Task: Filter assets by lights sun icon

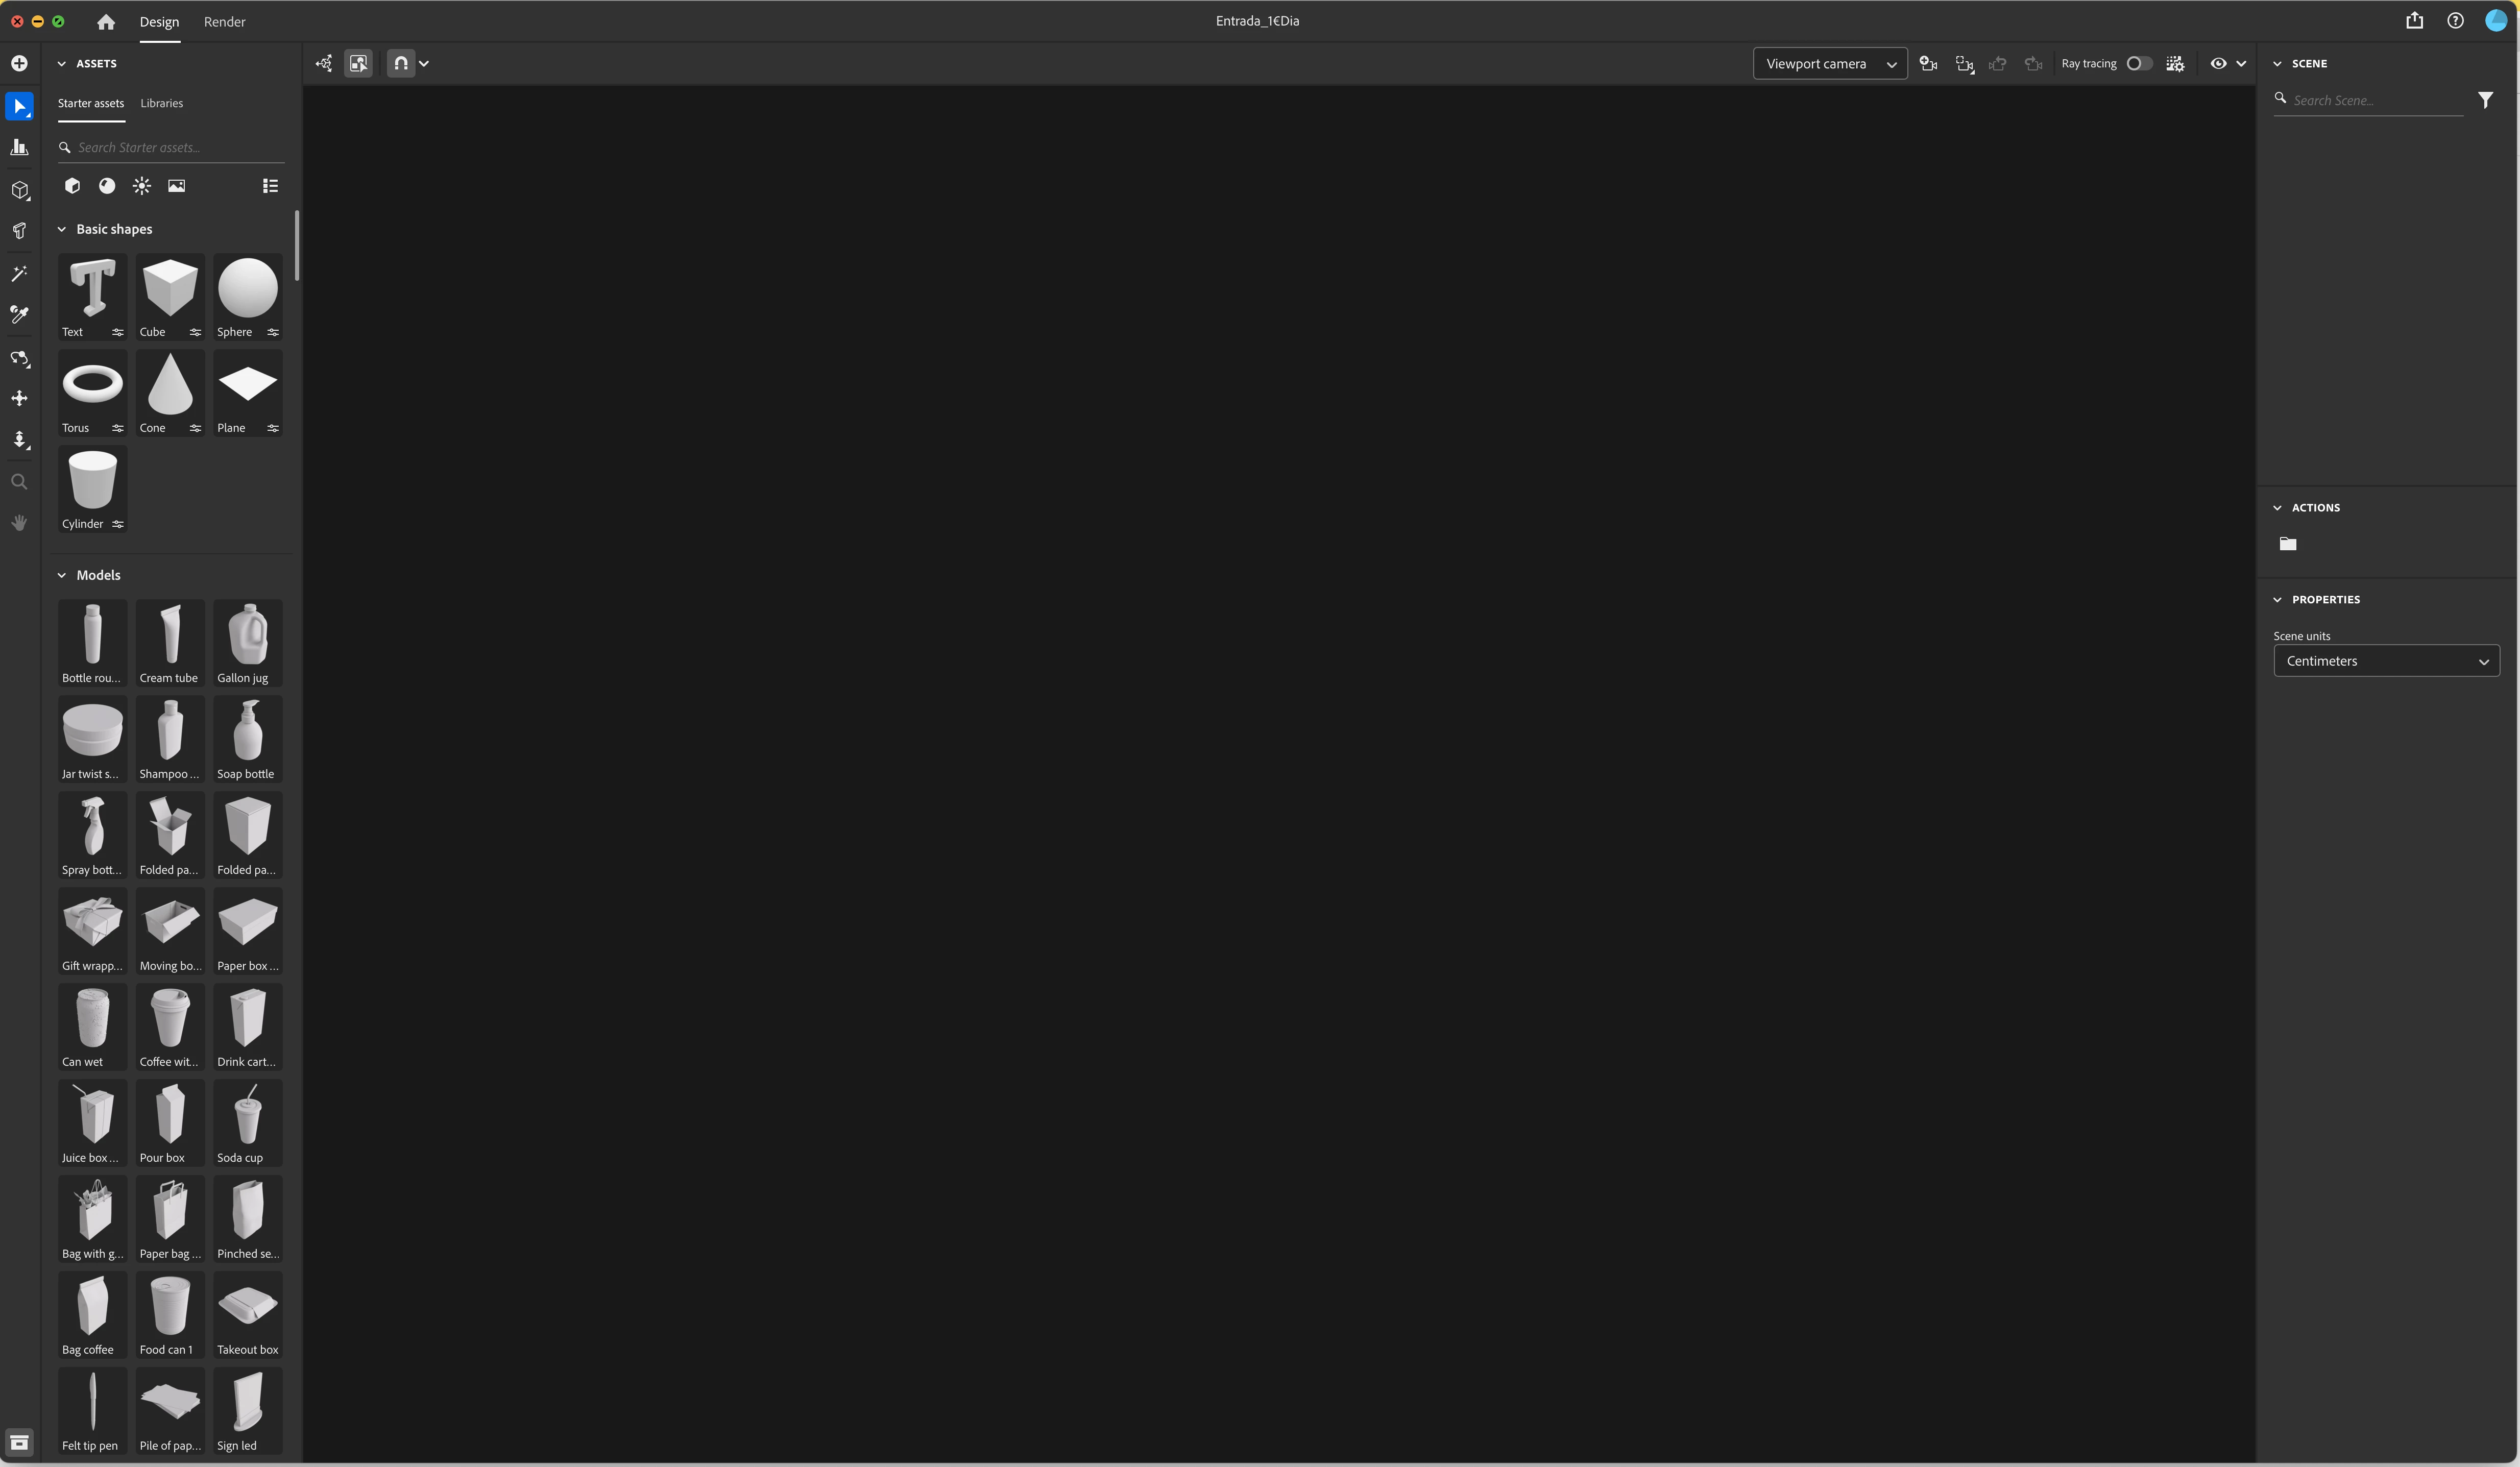Action: pyautogui.click(x=142, y=186)
